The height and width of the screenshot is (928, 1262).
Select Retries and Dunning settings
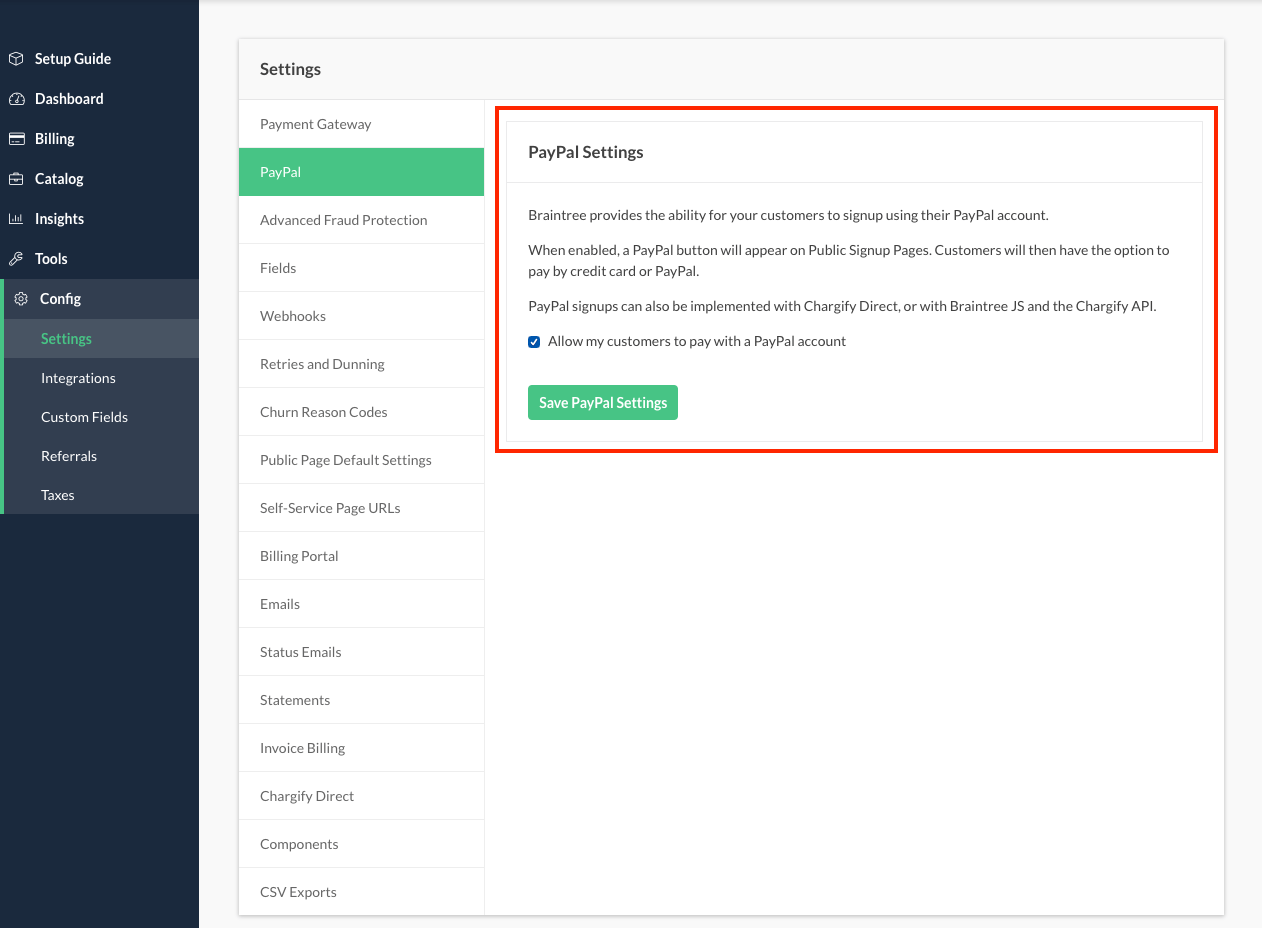[322, 364]
